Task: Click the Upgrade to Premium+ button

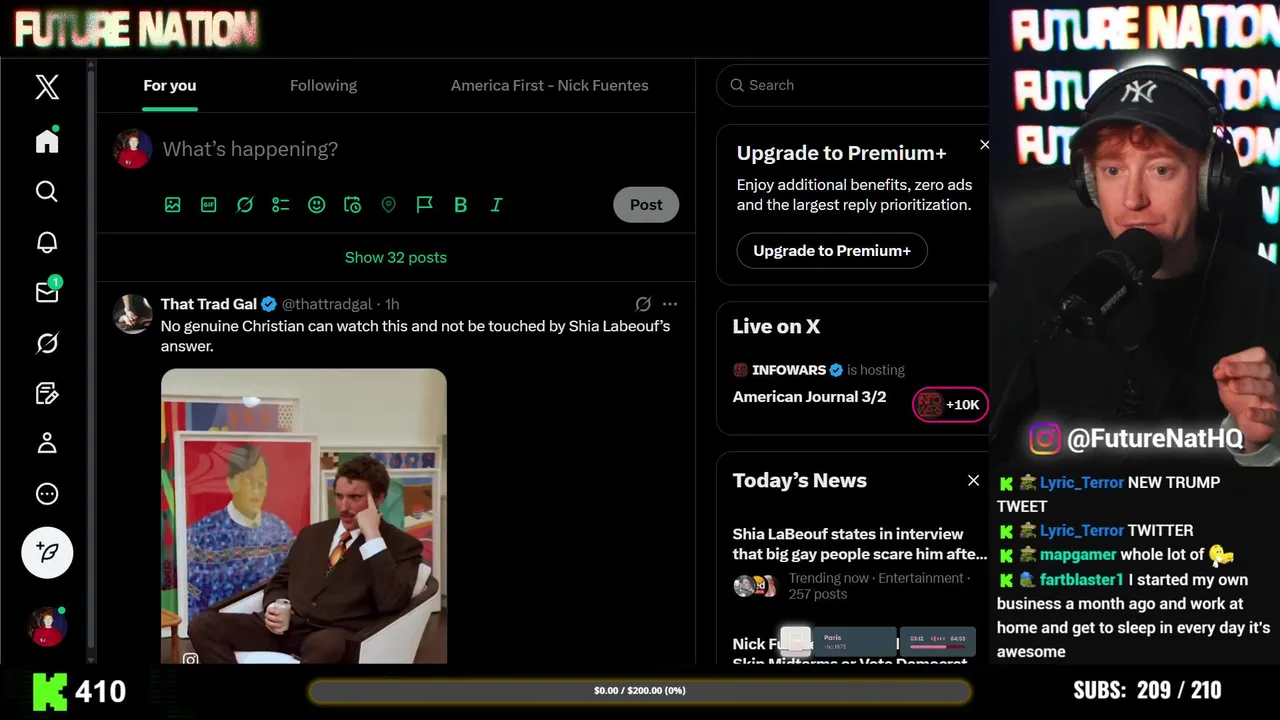Action: 832,251
